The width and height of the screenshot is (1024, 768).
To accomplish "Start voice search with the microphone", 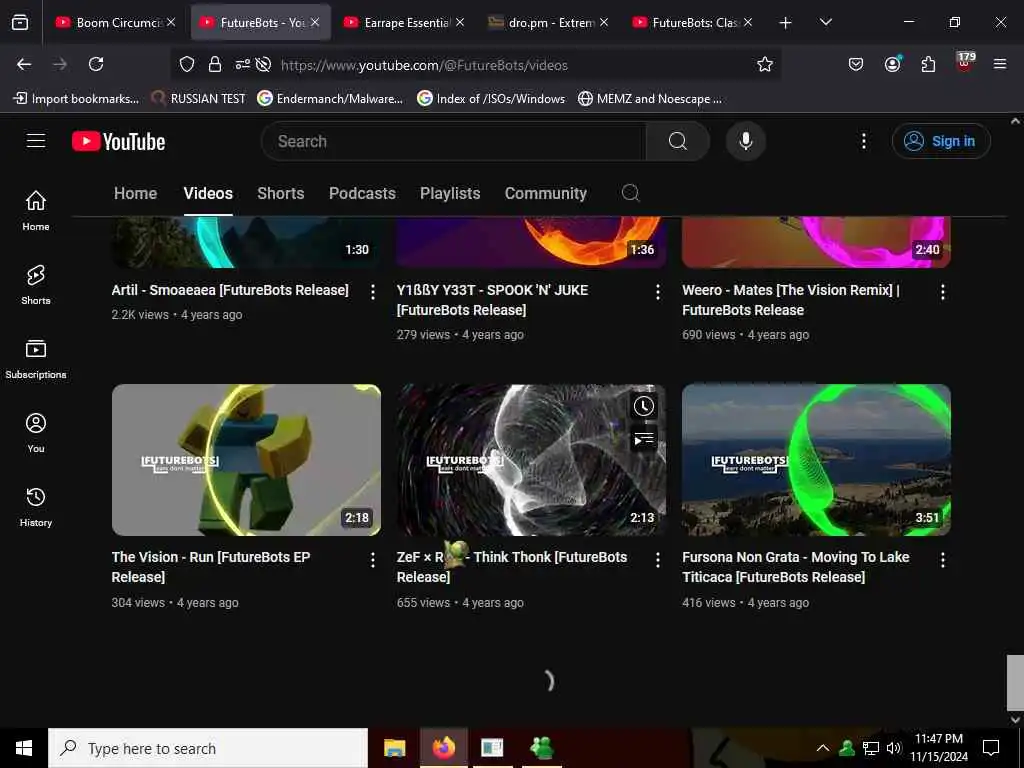I will point(745,141).
